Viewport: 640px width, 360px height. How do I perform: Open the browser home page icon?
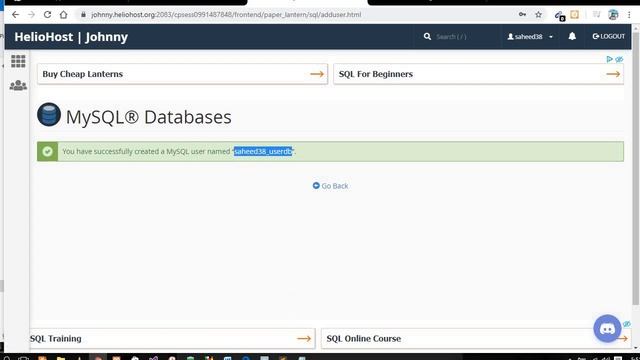[x=63, y=15]
